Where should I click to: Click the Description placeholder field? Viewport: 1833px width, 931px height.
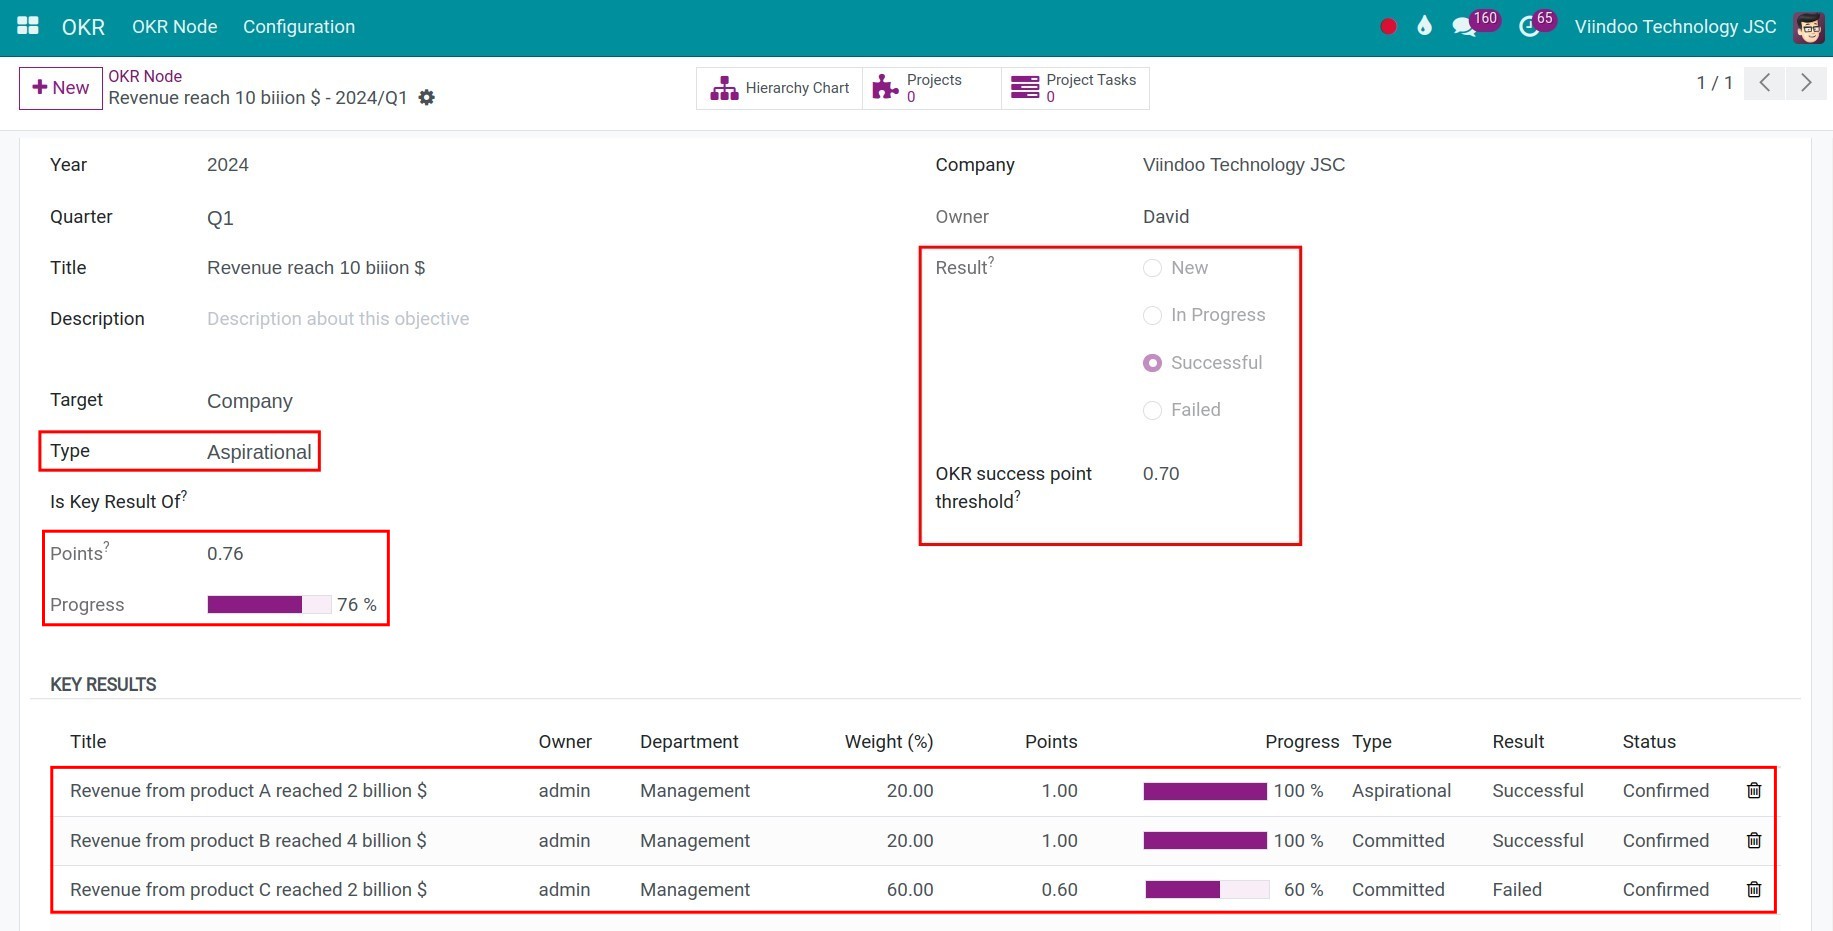[338, 318]
